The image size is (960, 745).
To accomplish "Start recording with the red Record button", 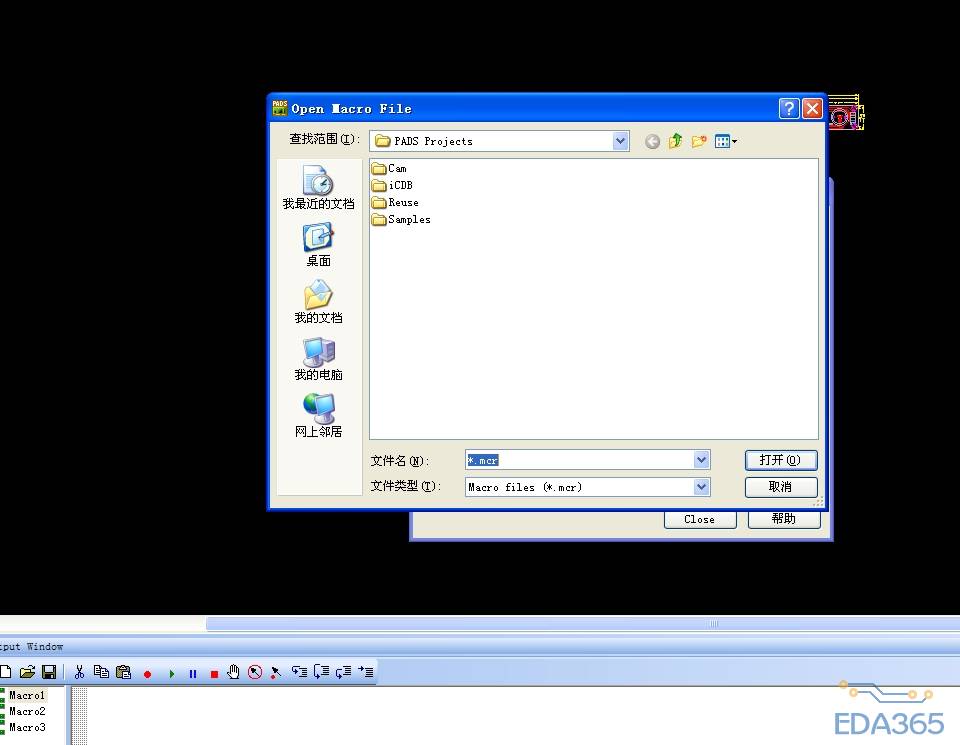I will [x=147, y=674].
